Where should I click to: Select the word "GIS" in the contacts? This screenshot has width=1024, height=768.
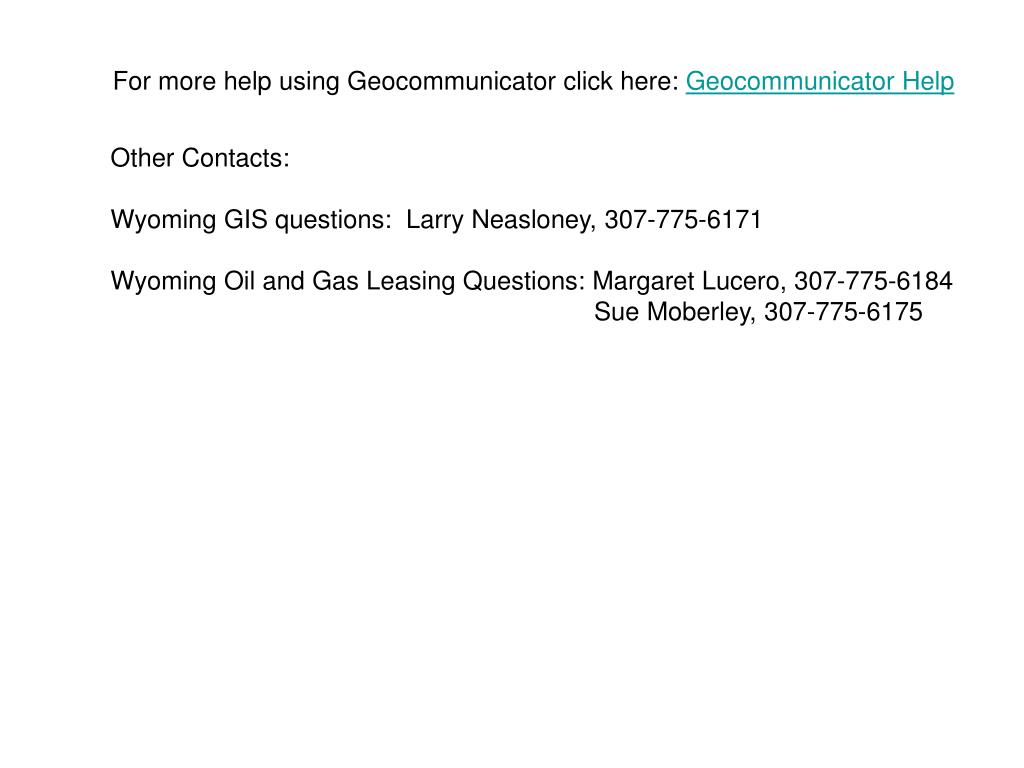pyautogui.click(x=246, y=219)
